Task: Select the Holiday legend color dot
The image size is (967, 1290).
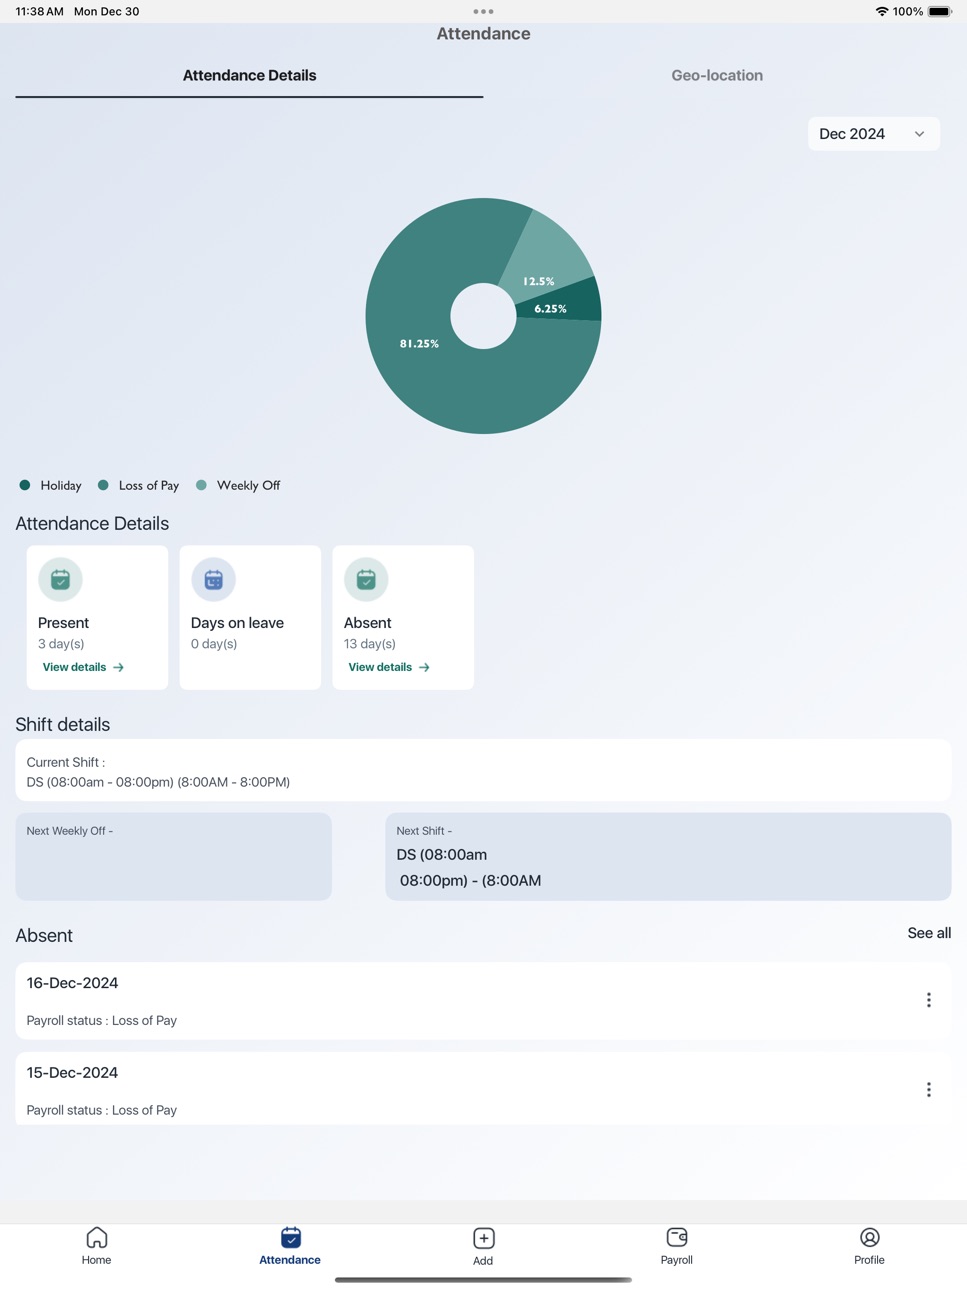Action: 25,485
